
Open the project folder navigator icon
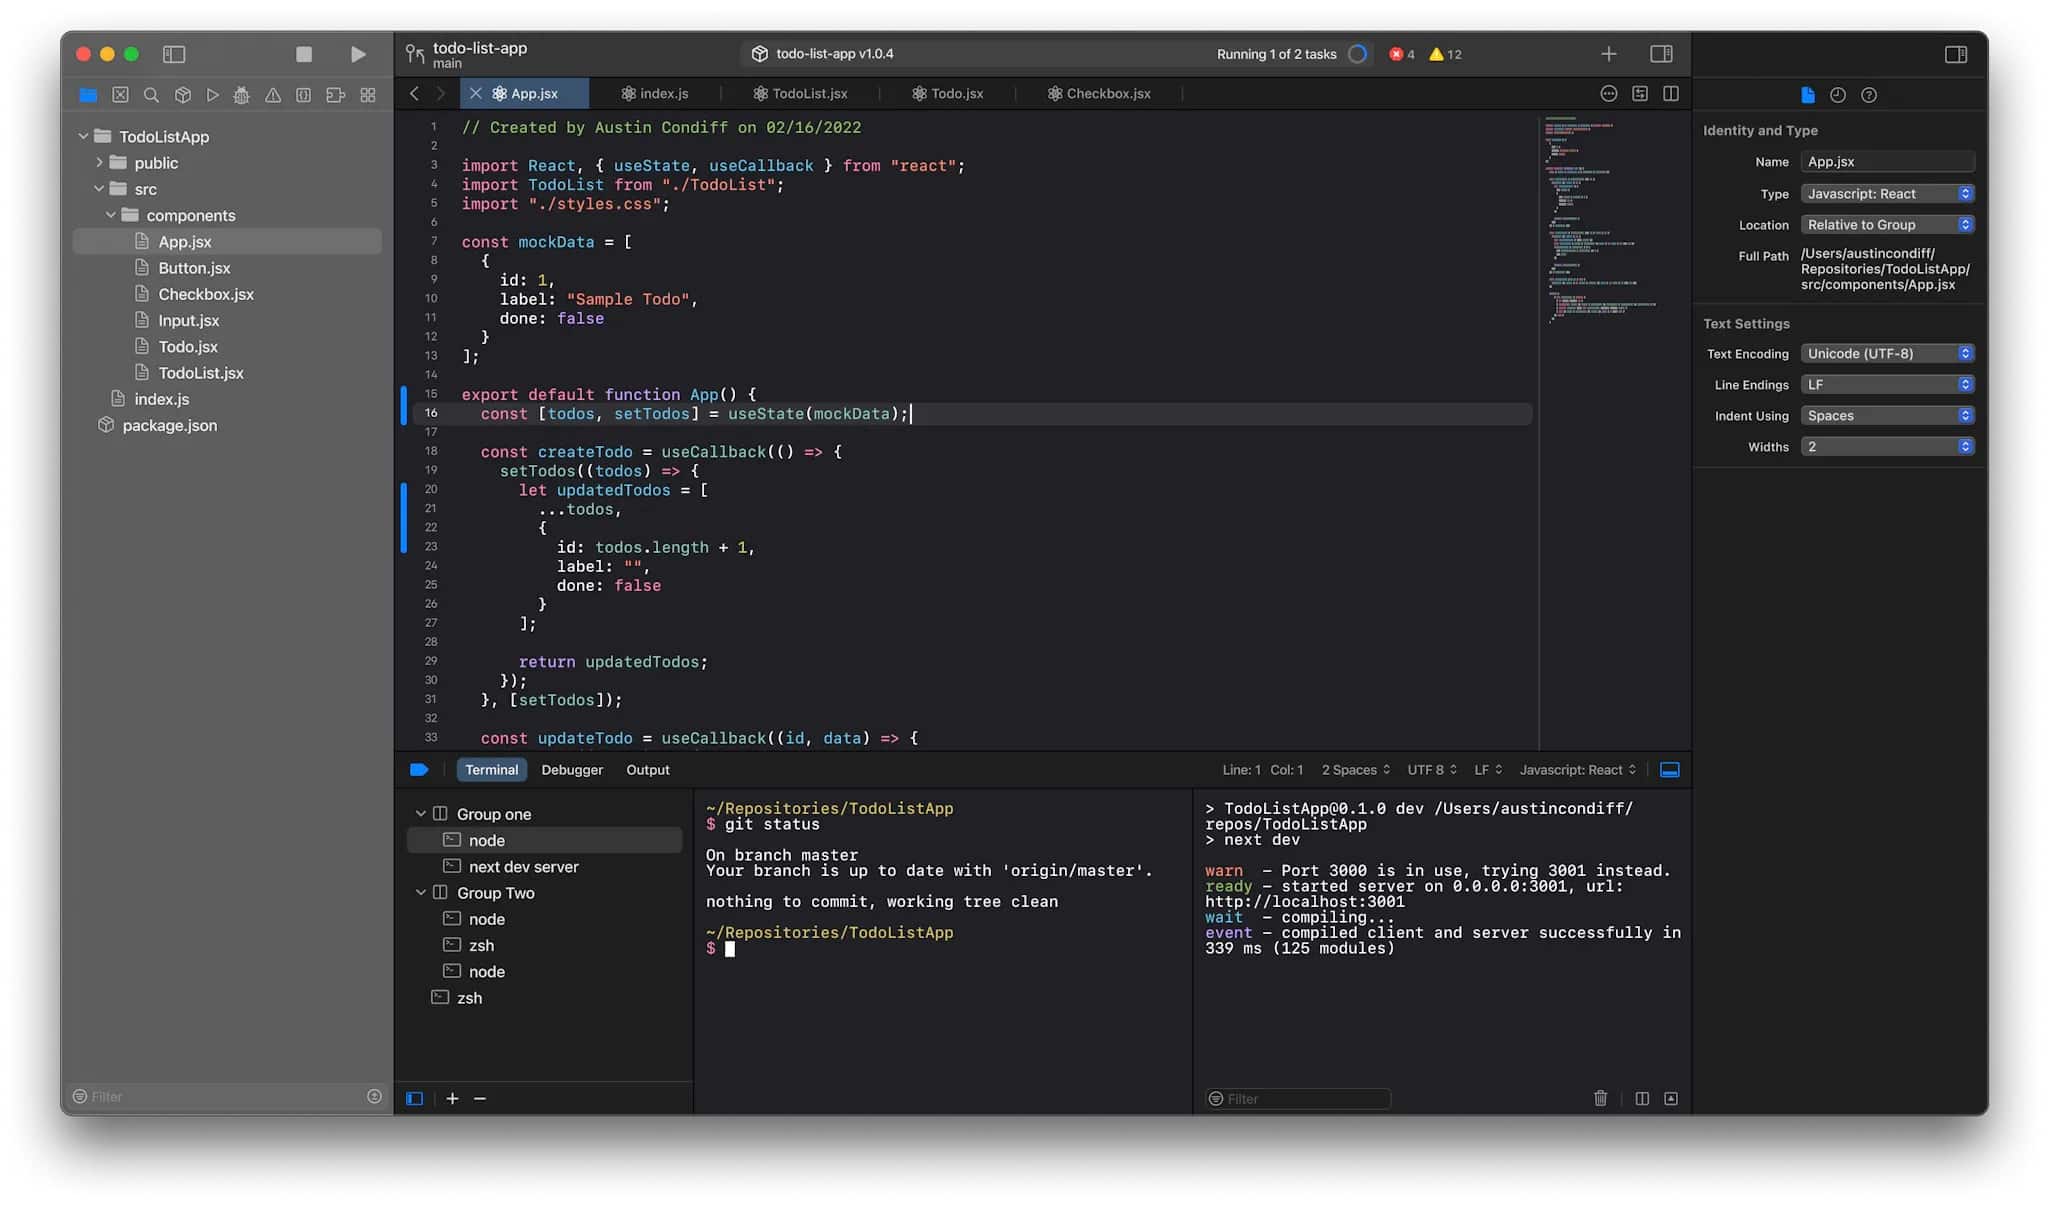click(x=88, y=95)
